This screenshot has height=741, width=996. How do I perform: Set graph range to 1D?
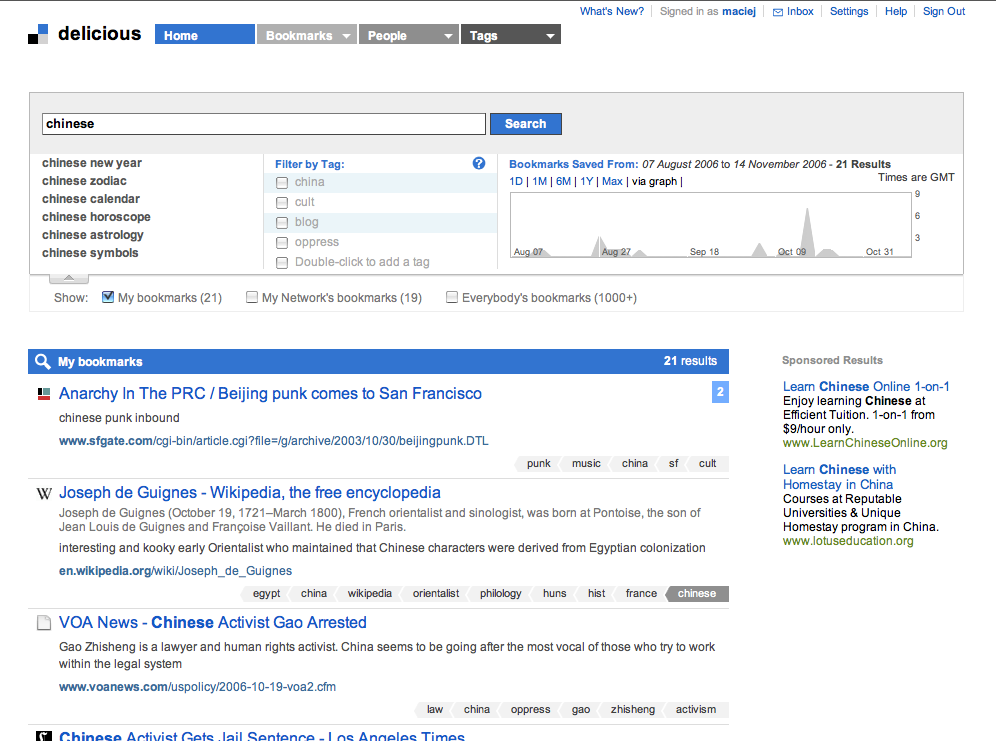(x=516, y=182)
